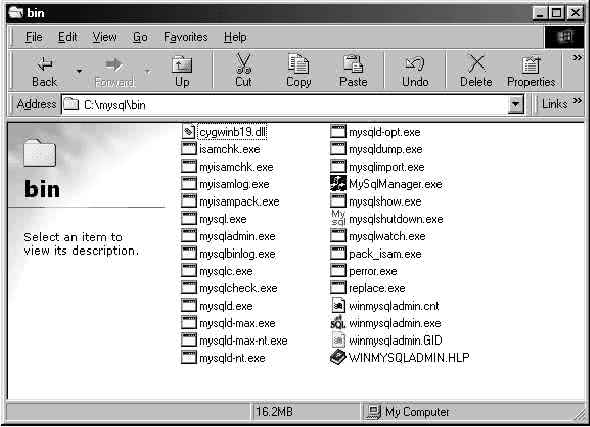
Task: Navigate Back with the Back button
Action: [44, 71]
